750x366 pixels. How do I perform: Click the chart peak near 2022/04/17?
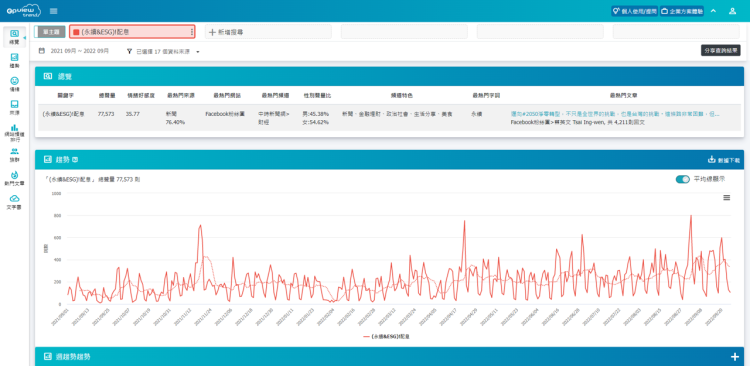click(464, 221)
